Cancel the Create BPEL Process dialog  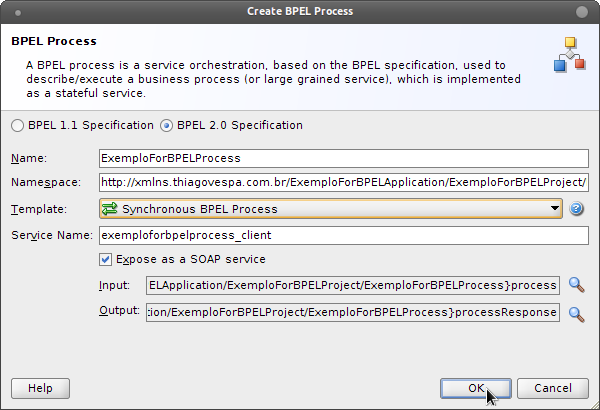[x=553, y=389]
